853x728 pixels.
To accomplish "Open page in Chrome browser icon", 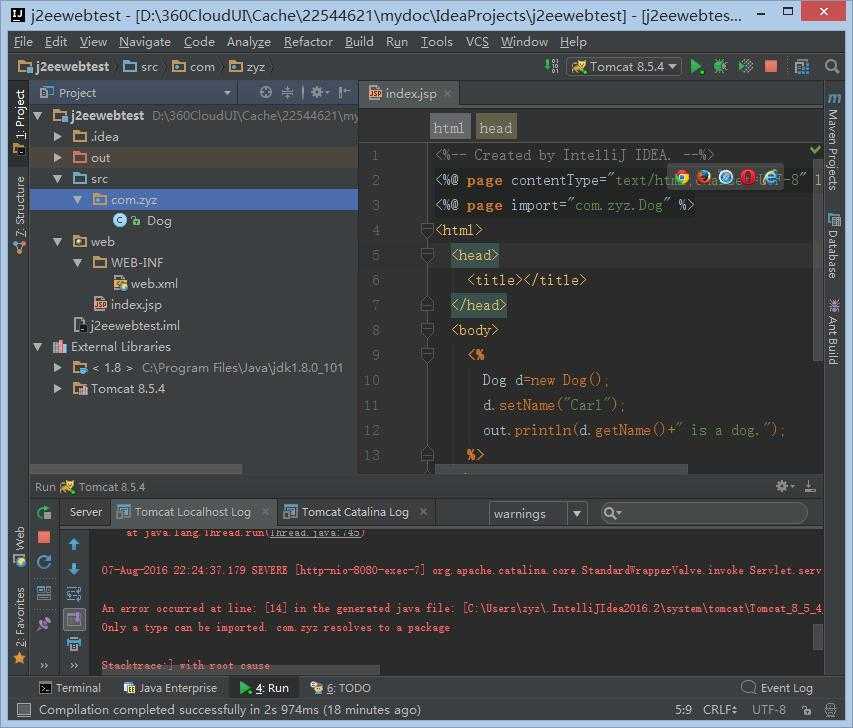I will click(681, 177).
